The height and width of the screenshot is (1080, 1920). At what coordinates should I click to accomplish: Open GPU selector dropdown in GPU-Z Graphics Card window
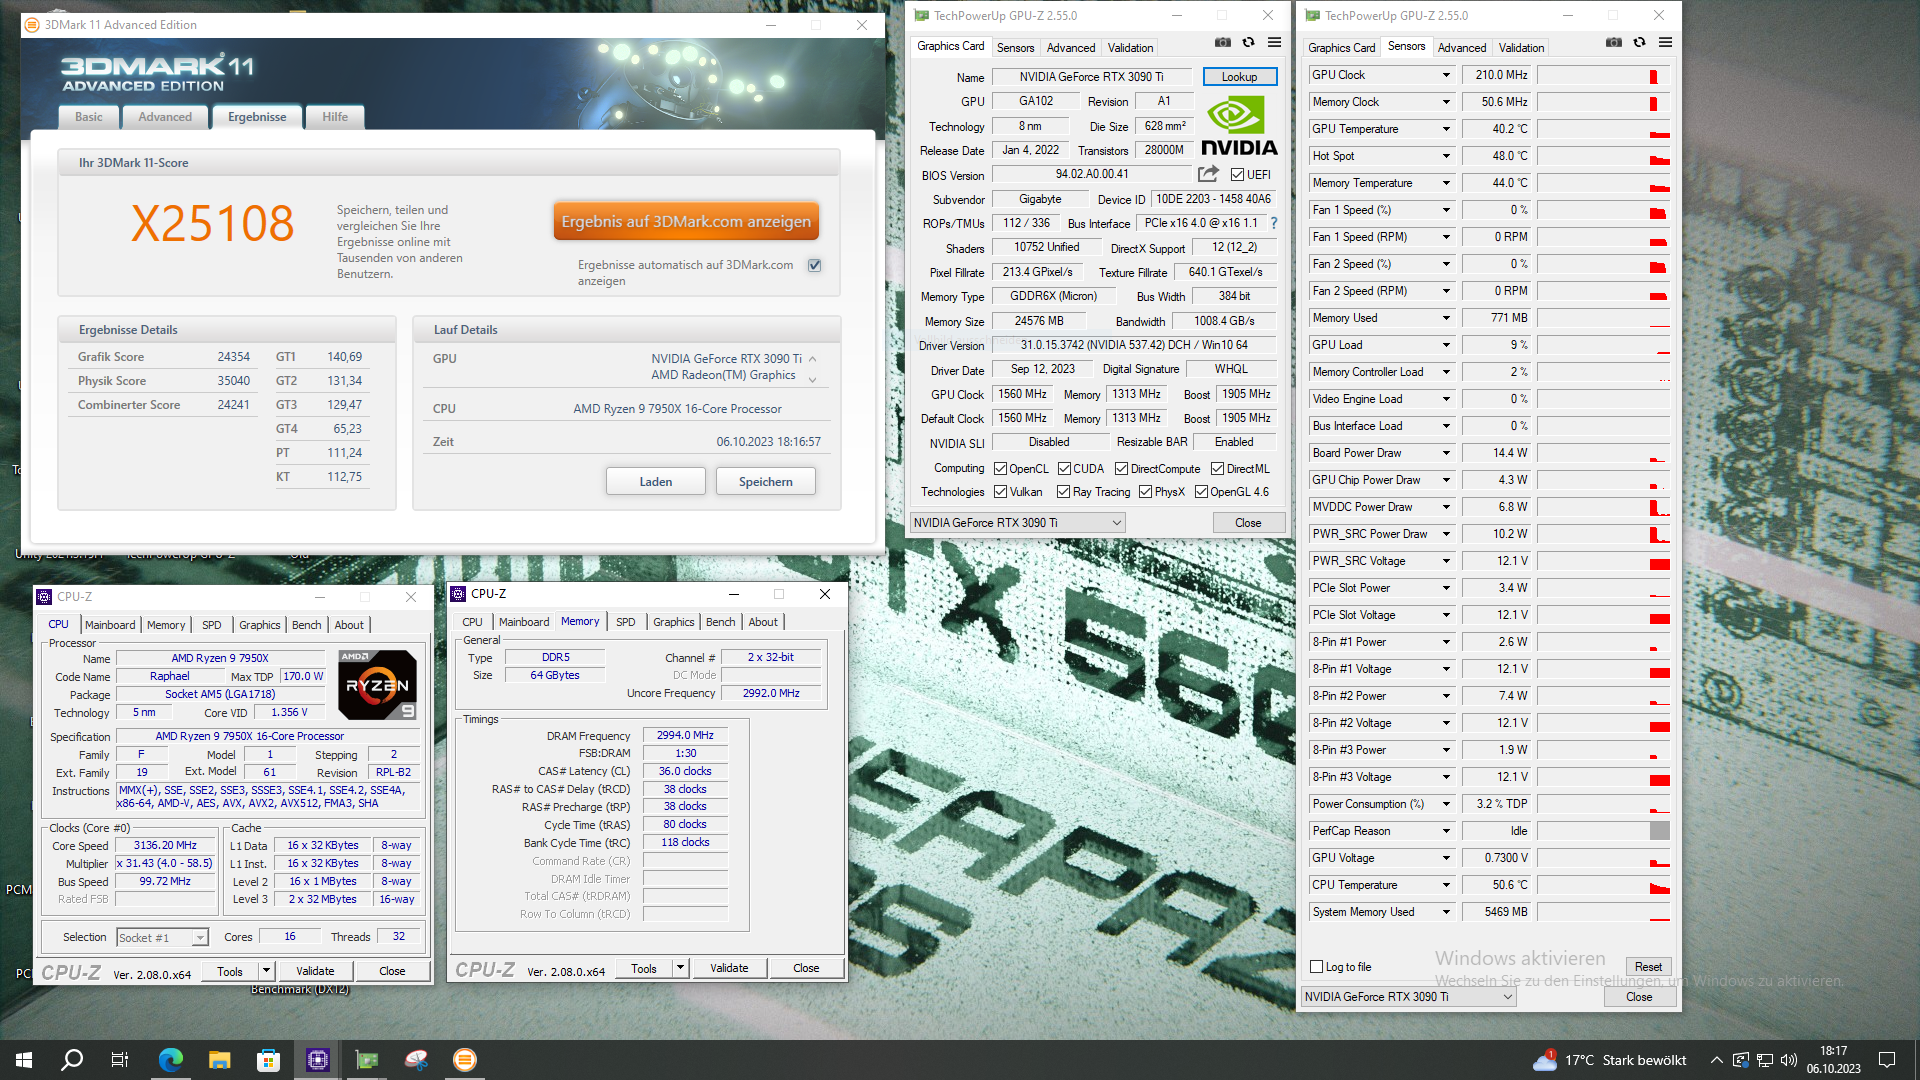click(x=1018, y=523)
